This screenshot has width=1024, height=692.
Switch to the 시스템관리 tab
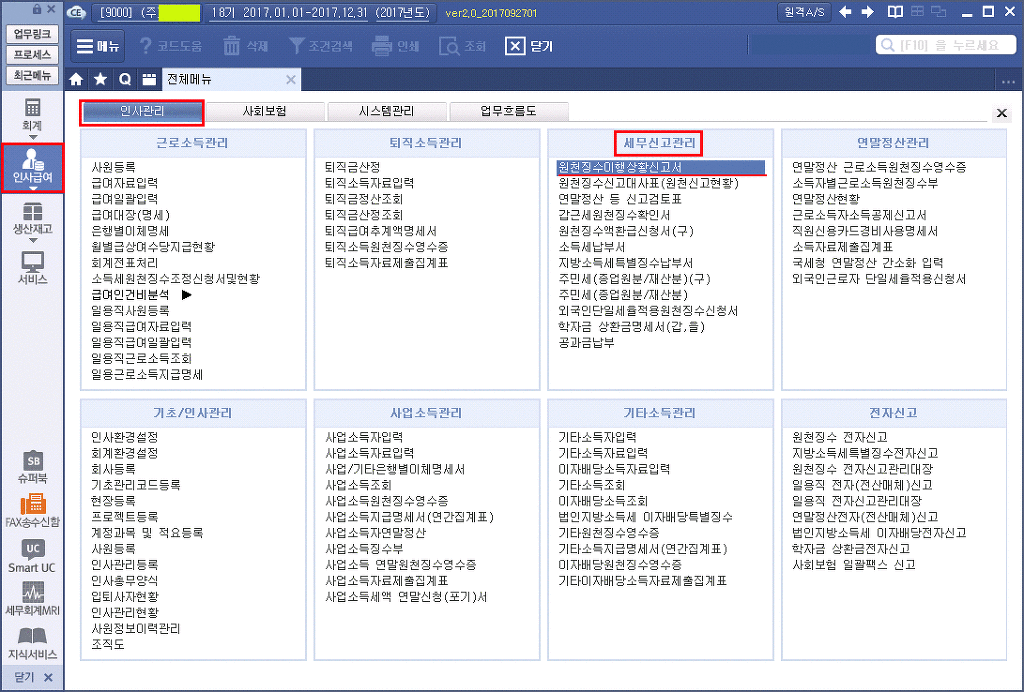click(387, 112)
